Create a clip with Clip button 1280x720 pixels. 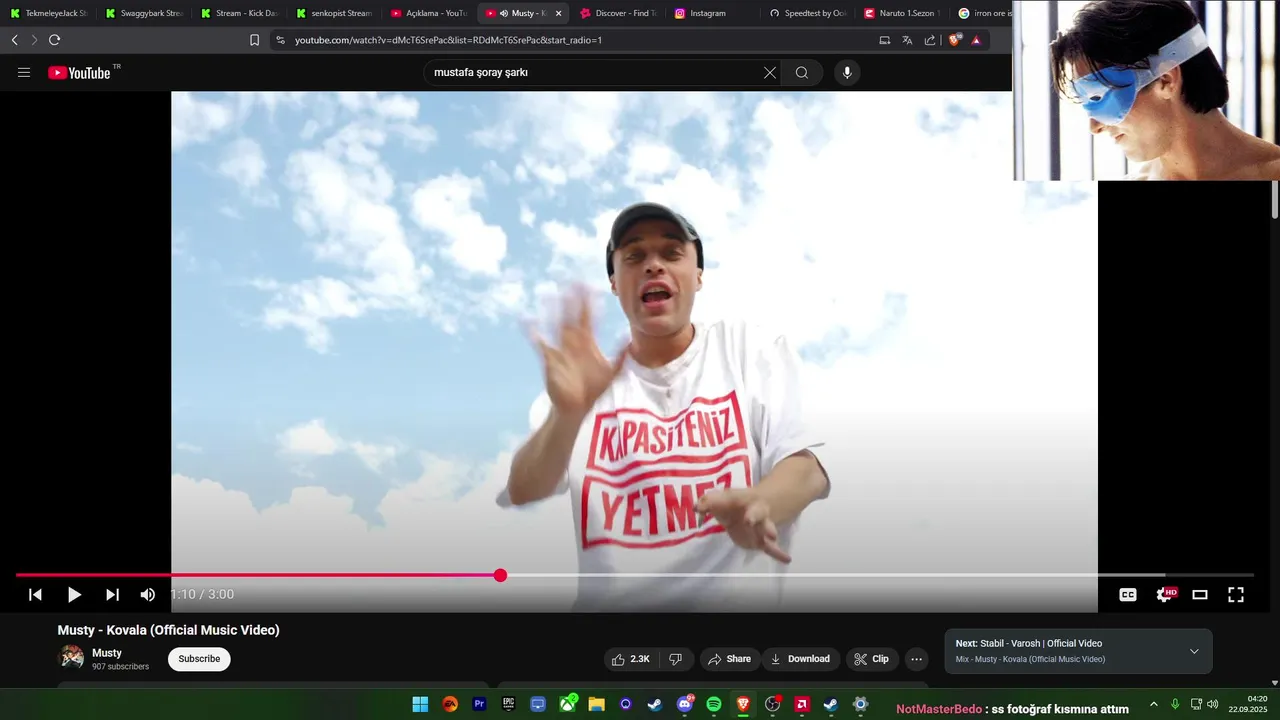click(872, 659)
